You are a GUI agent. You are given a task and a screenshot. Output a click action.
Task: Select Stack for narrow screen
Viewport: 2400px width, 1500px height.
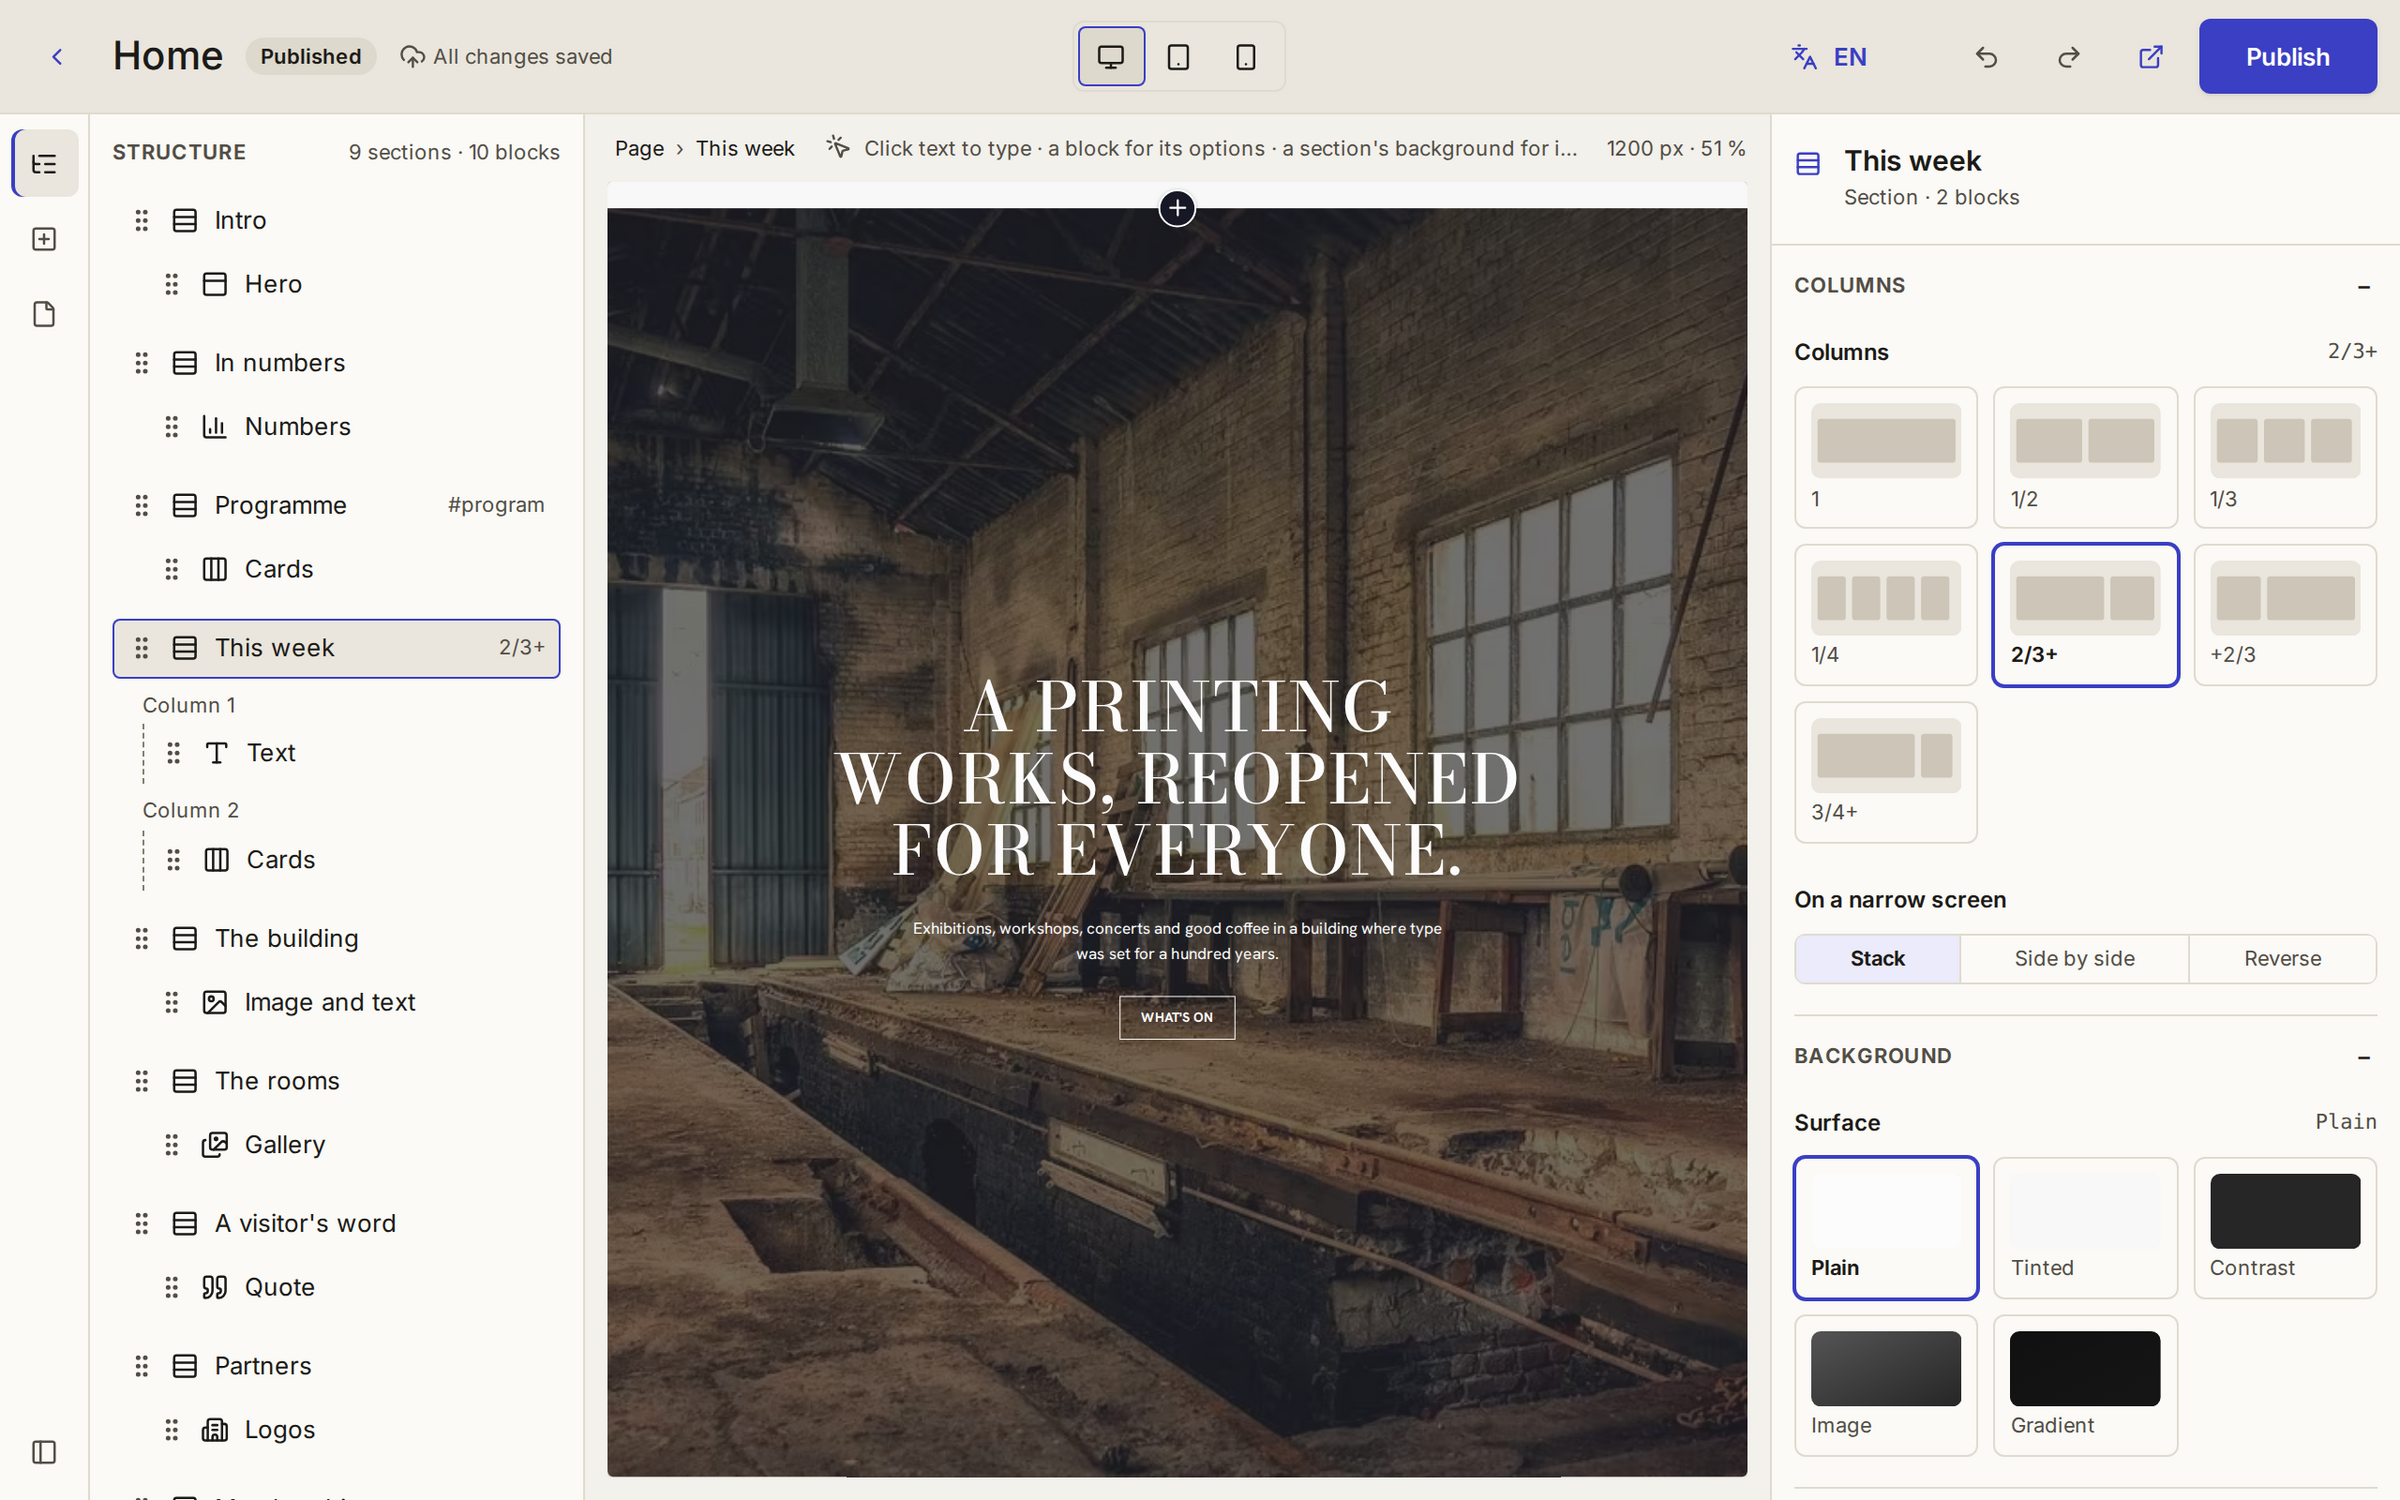tap(1877, 959)
